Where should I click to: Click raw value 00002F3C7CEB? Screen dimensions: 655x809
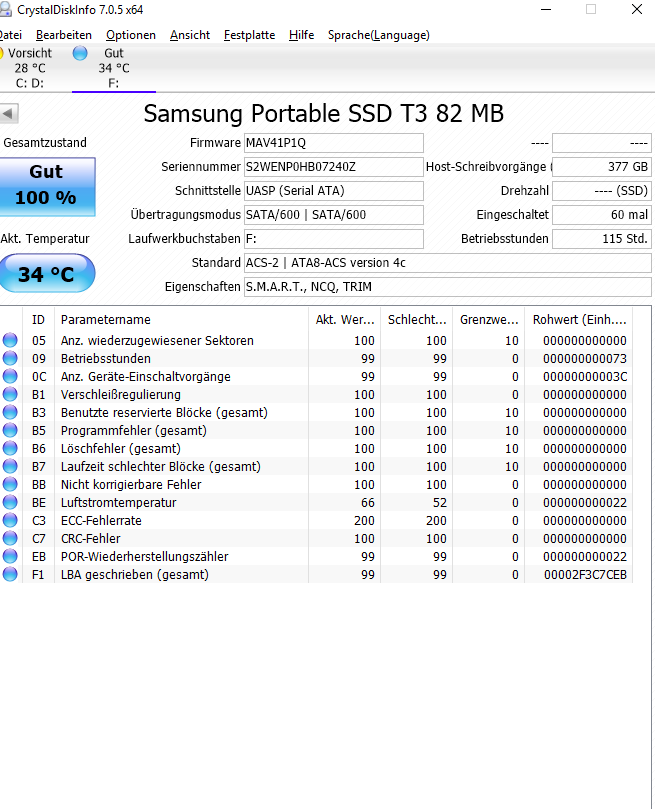[585, 575]
